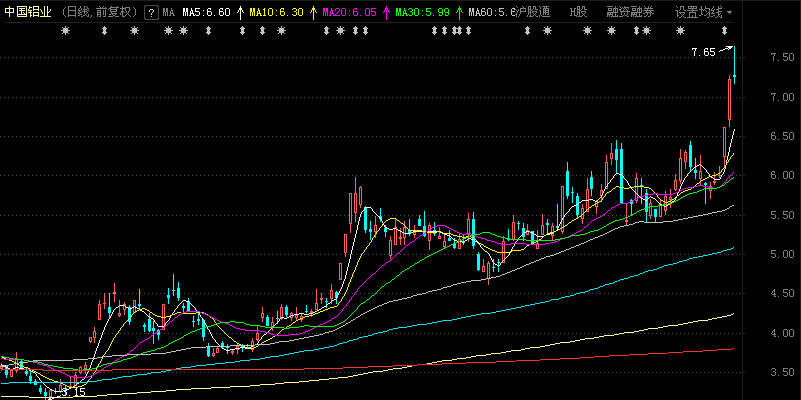The width and height of the screenshot is (801, 400).
Task: Click the 7.00 price axis label
Action: (782, 97)
